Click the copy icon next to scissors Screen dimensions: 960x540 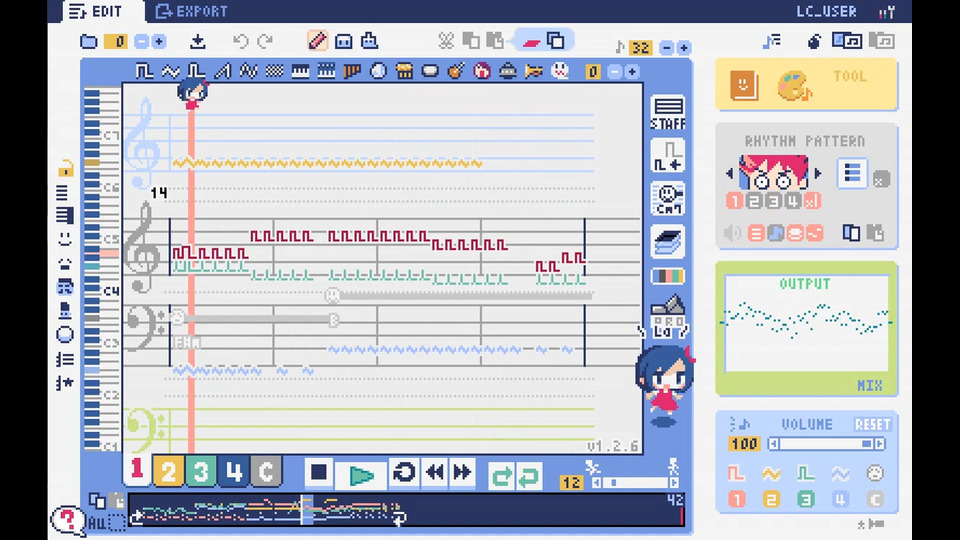pyautogui.click(x=471, y=41)
